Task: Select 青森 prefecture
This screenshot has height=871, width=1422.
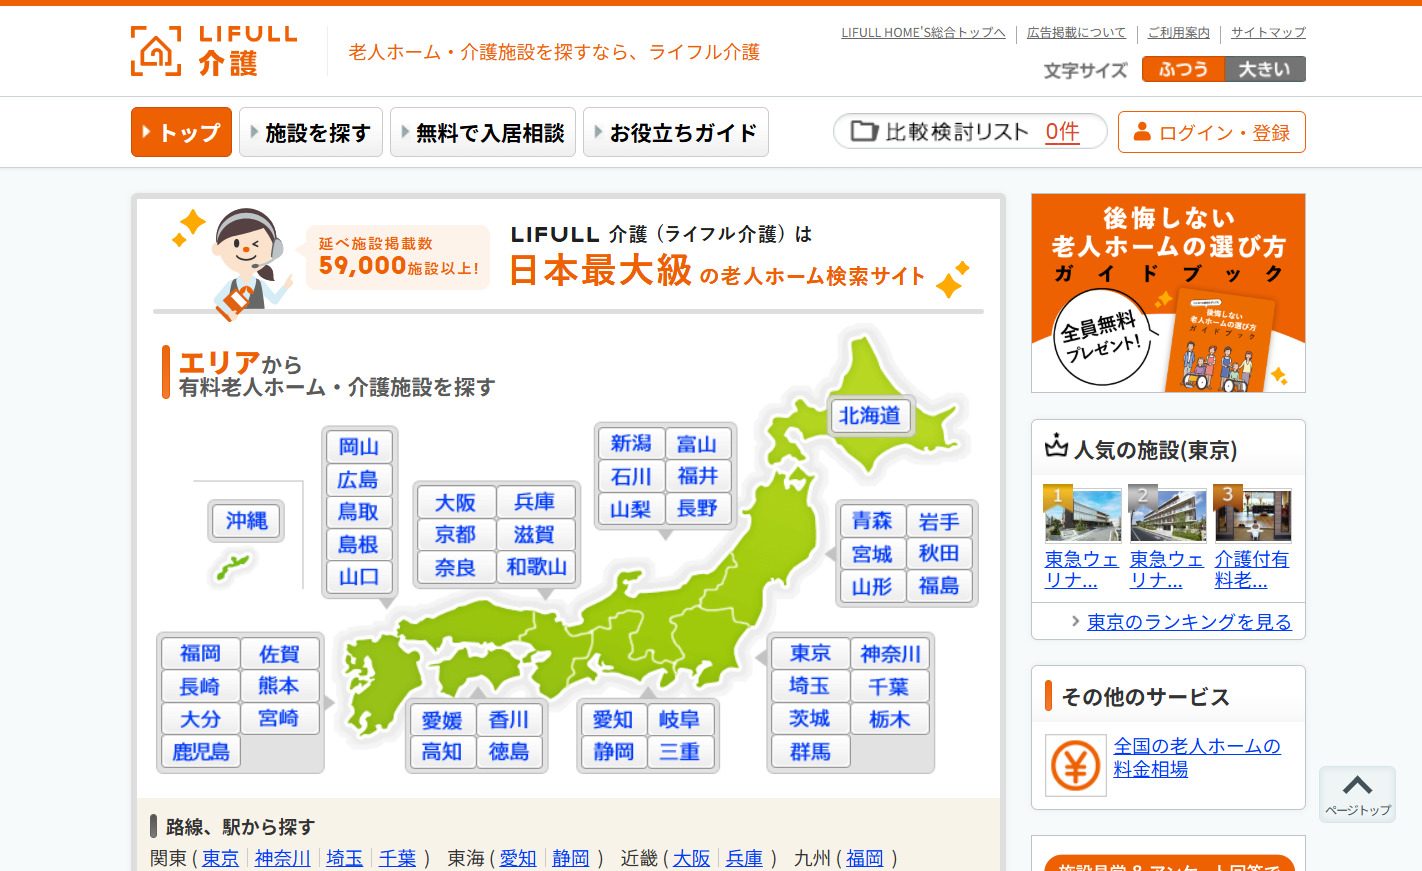Action: 872,521
